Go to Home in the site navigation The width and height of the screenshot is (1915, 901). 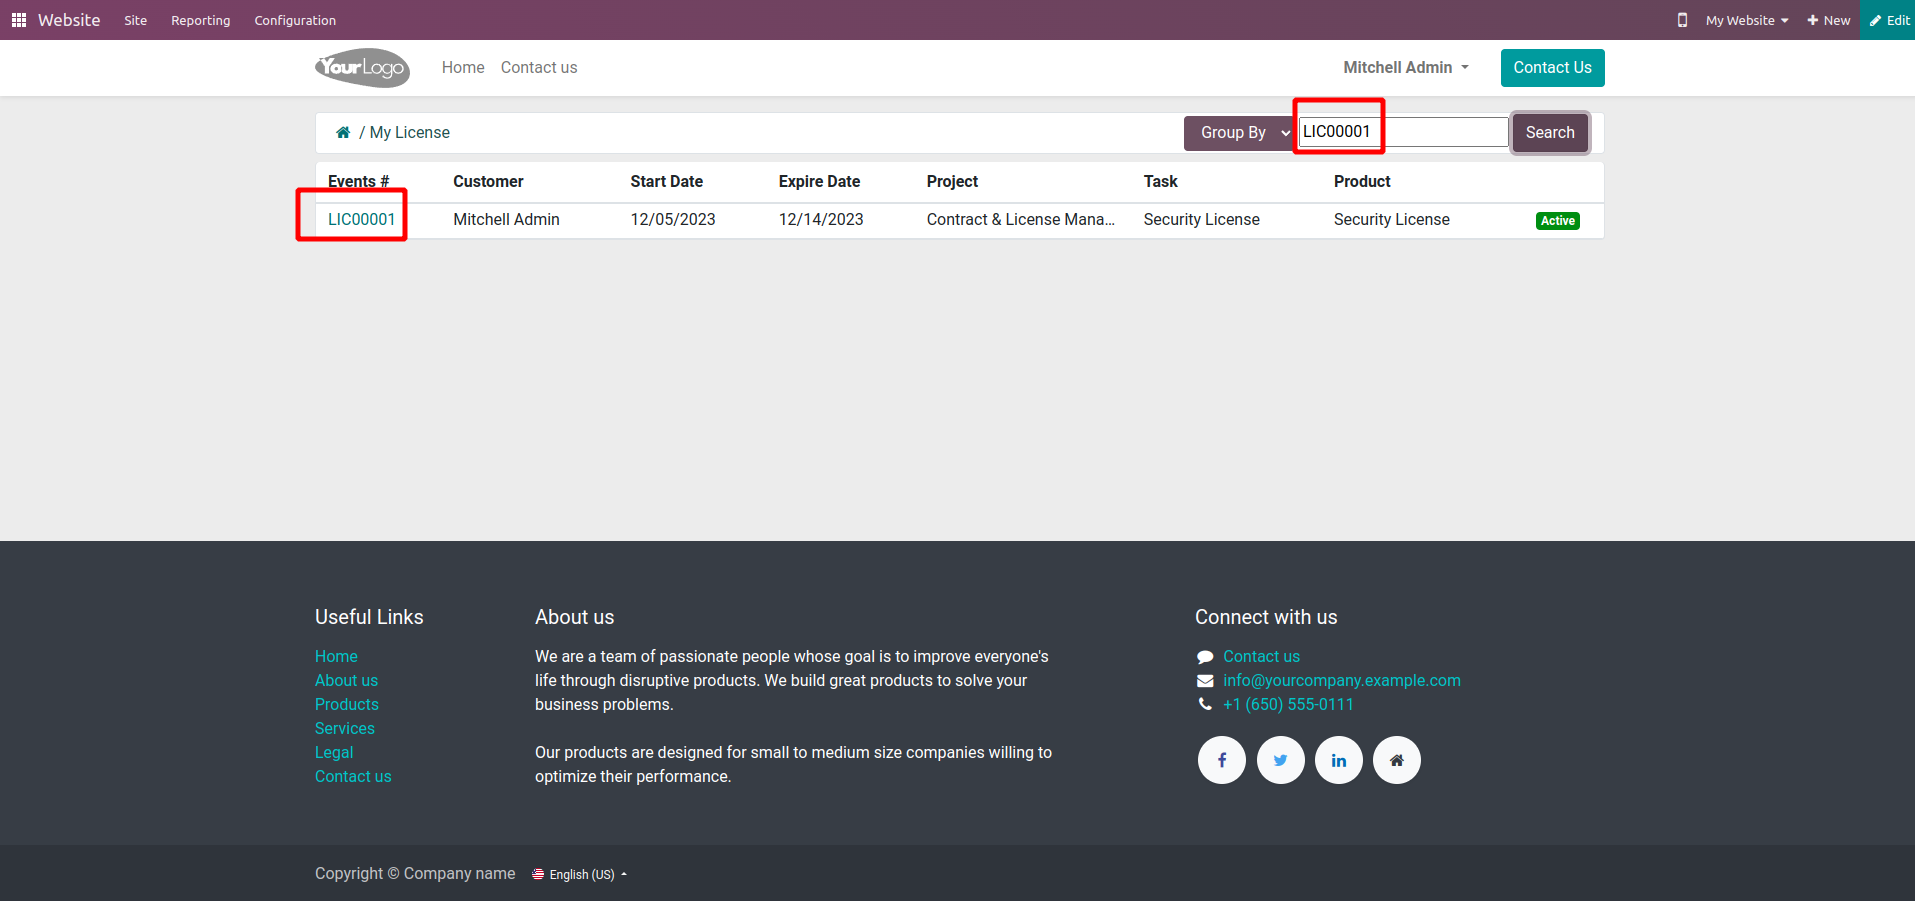pos(463,67)
